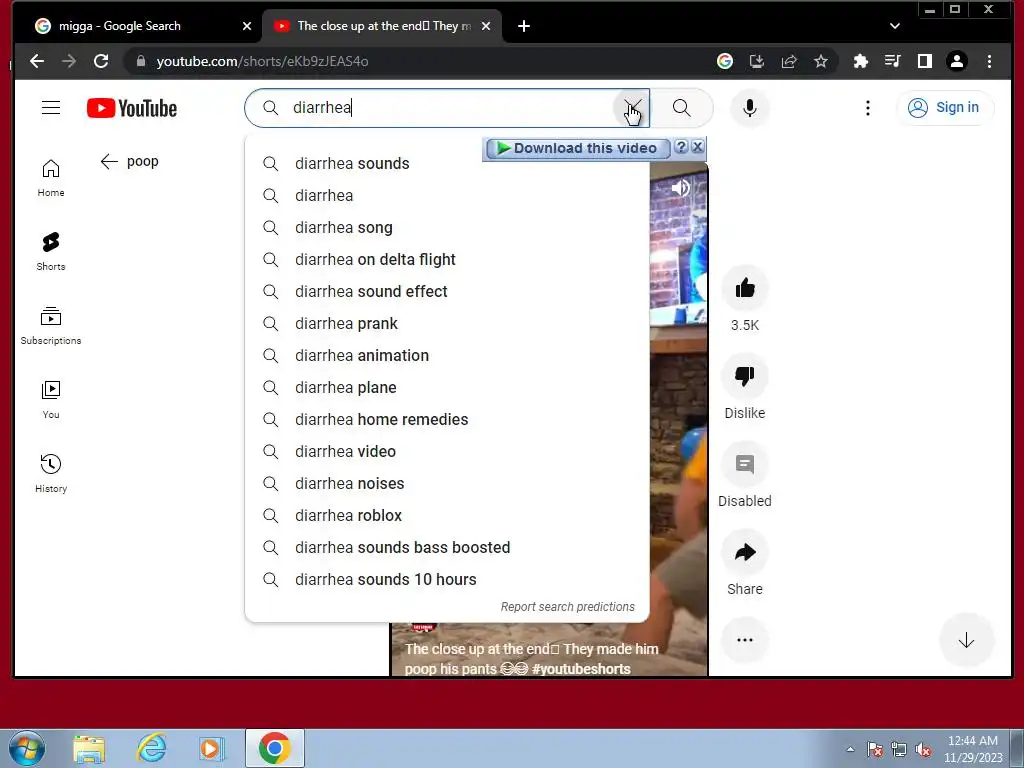Pick suggestion diarrhea roblox
1024x768 pixels.
(x=447, y=515)
